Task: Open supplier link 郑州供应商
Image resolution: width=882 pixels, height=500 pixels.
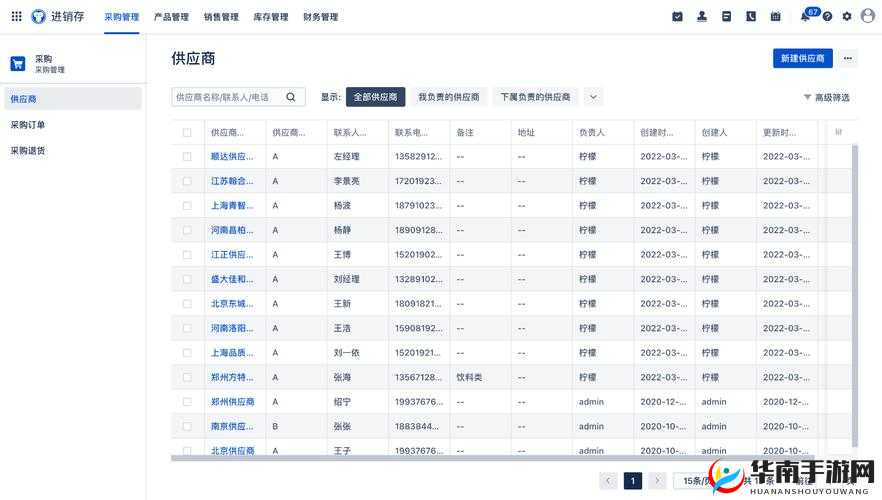Action: point(232,402)
